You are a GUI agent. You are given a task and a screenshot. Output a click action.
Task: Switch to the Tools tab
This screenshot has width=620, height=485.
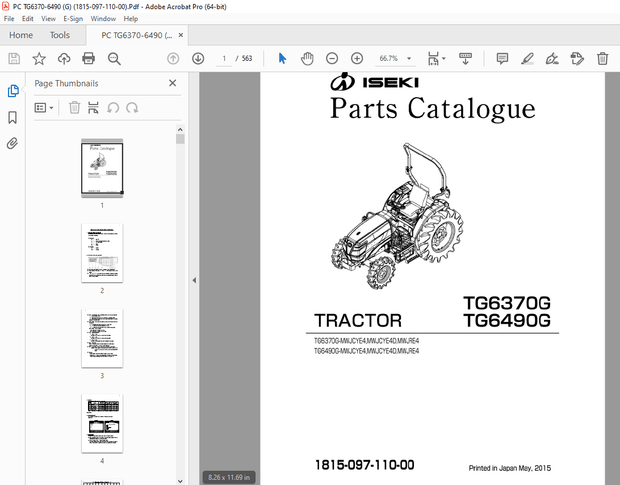click(60, 35)
